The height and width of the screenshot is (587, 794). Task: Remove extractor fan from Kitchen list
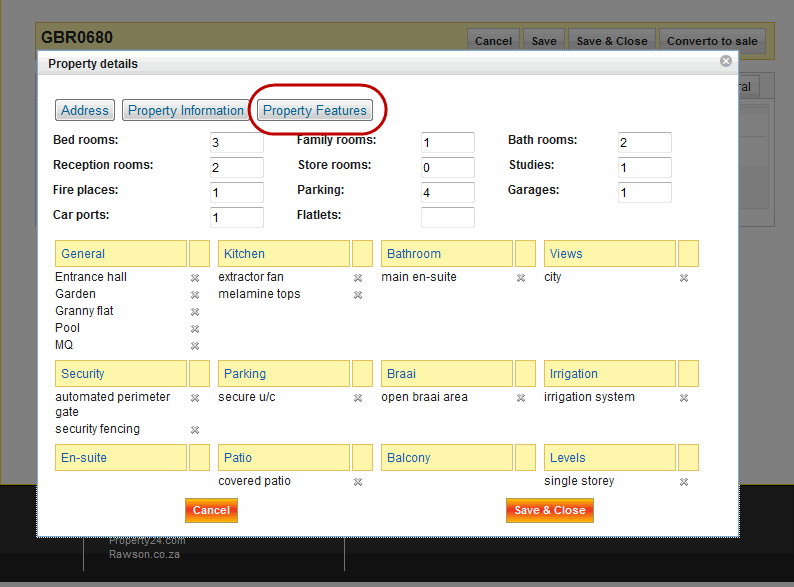pos(358,278)
